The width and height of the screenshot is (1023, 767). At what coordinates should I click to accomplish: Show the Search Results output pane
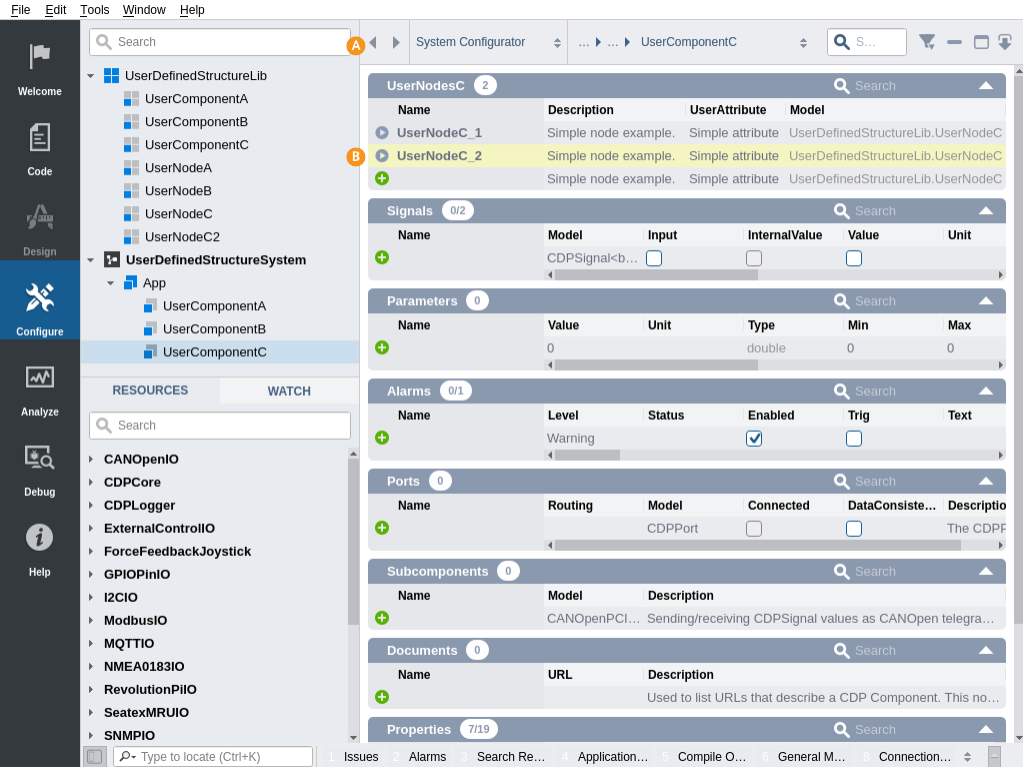[x=504, y=757]
